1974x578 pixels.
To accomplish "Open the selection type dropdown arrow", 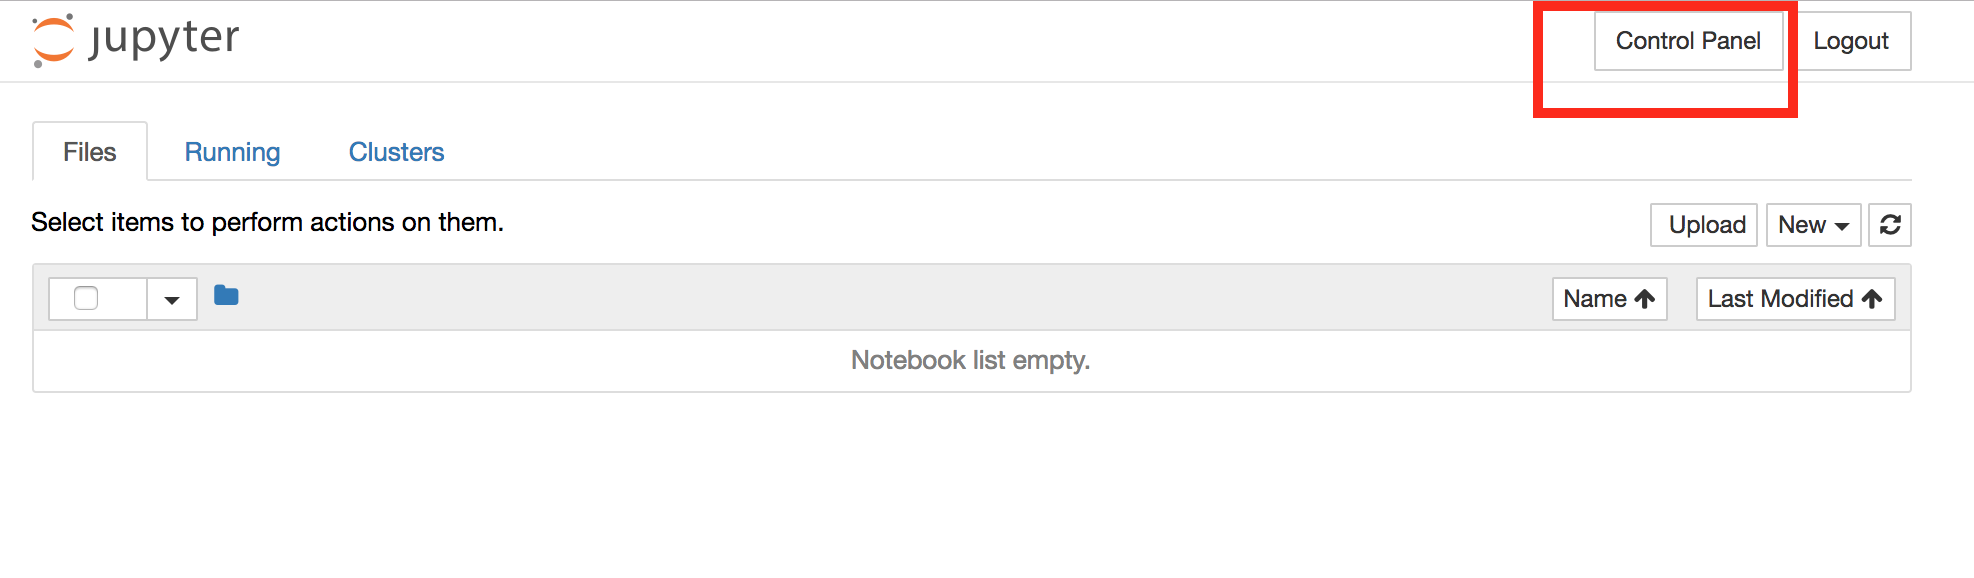I will point(172,299).
